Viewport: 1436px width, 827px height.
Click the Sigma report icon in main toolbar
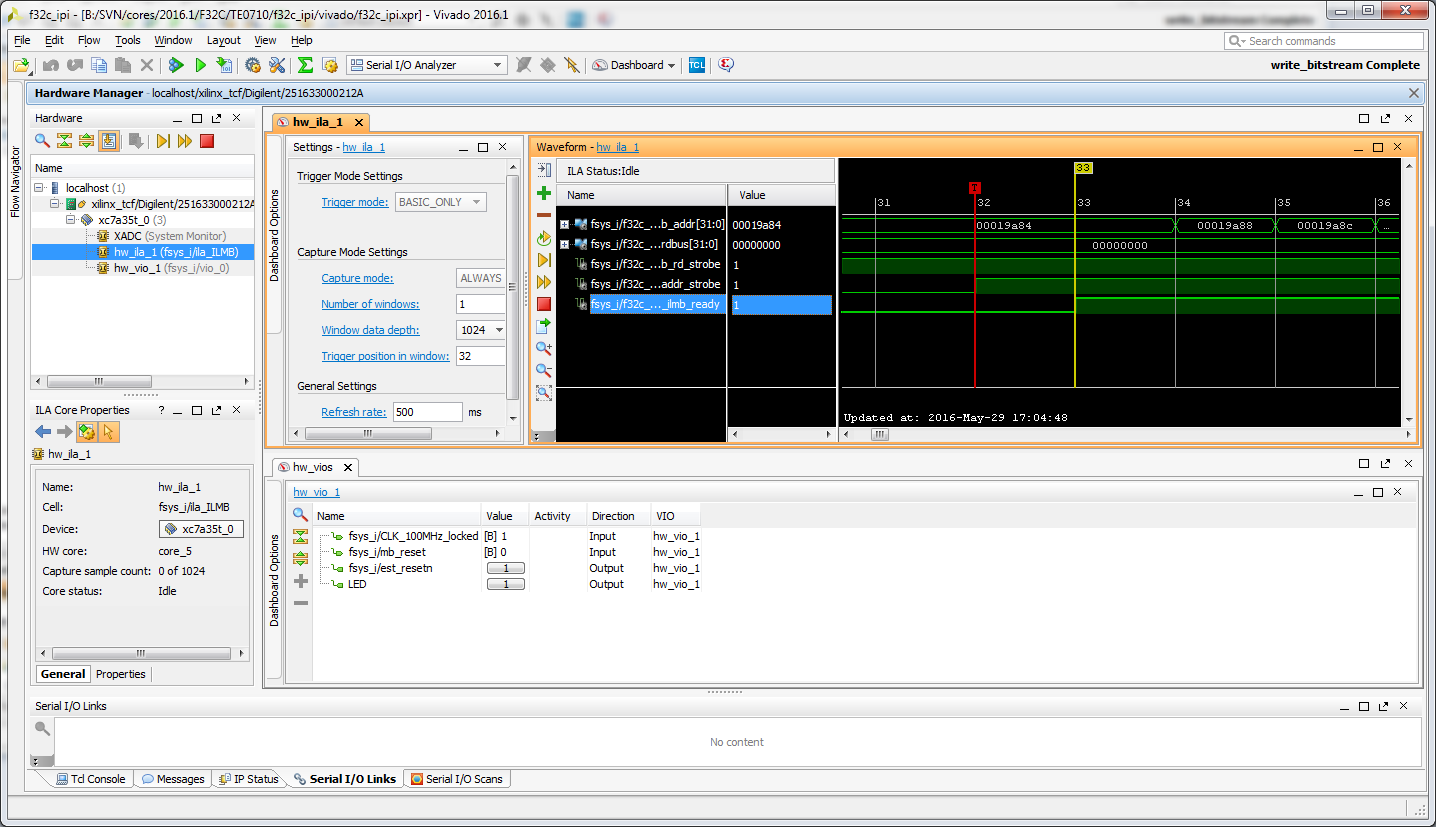click(x=306, y=65)
